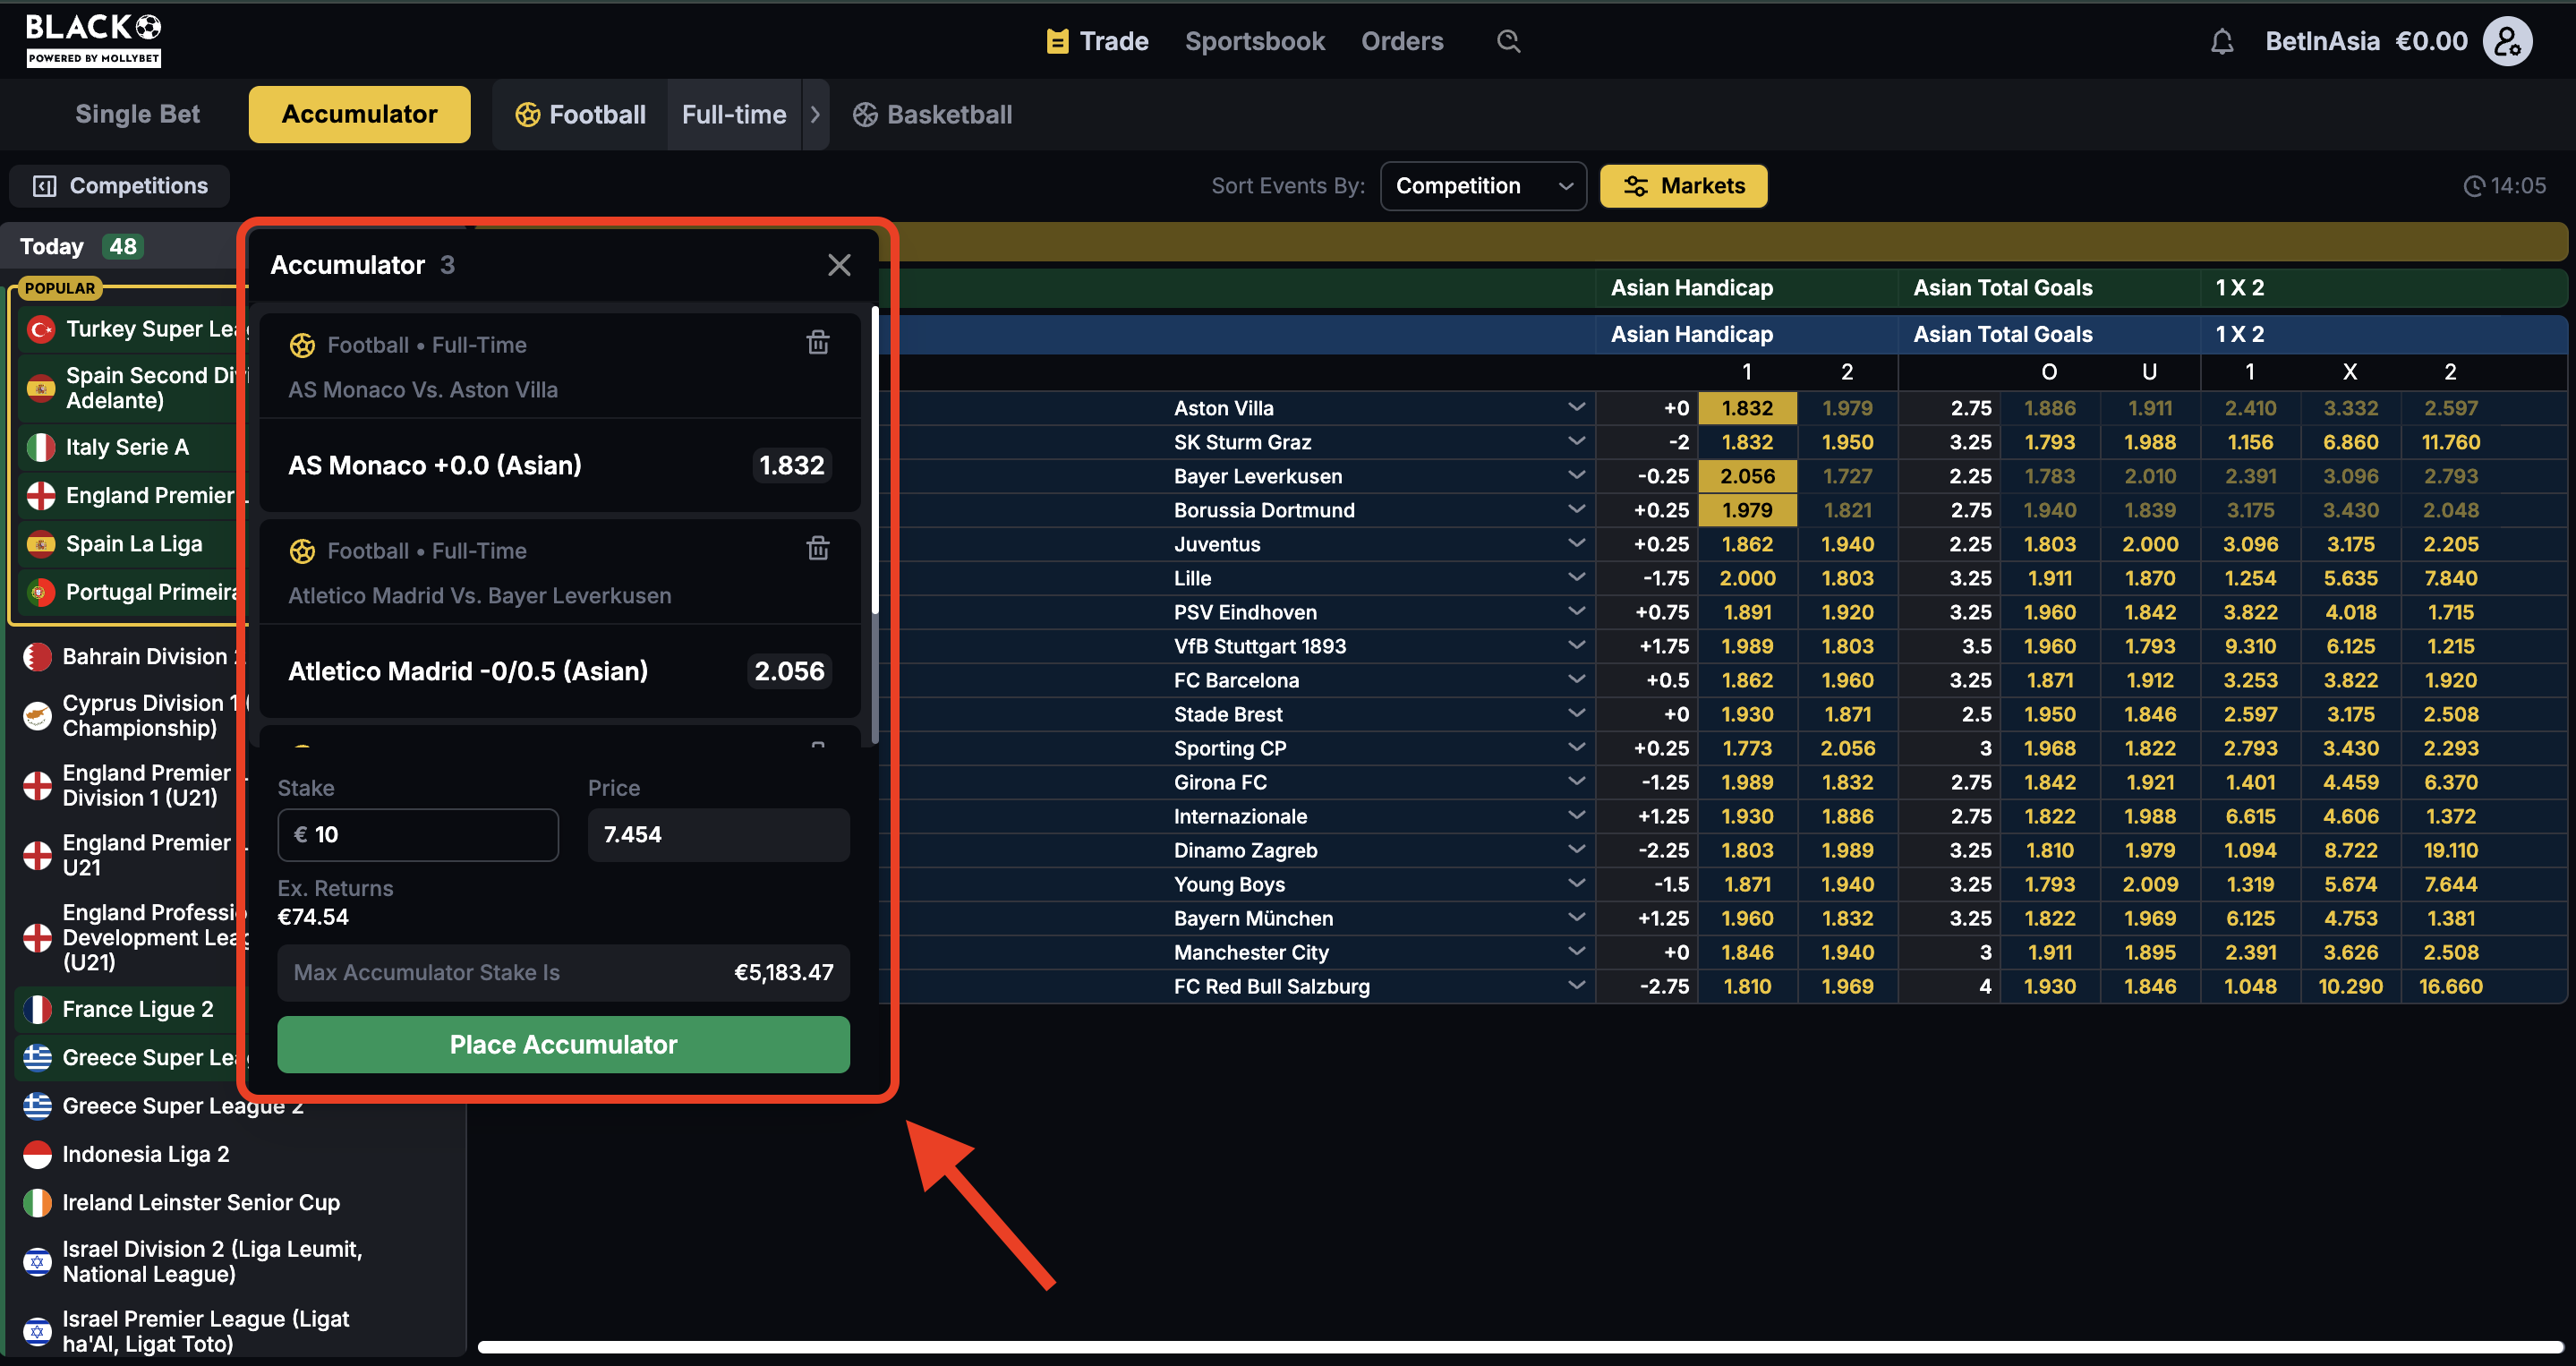Close the Accumulator panel
Image resolution: width=2576 pixels, height=1366 pixels.
coord(838,265)
